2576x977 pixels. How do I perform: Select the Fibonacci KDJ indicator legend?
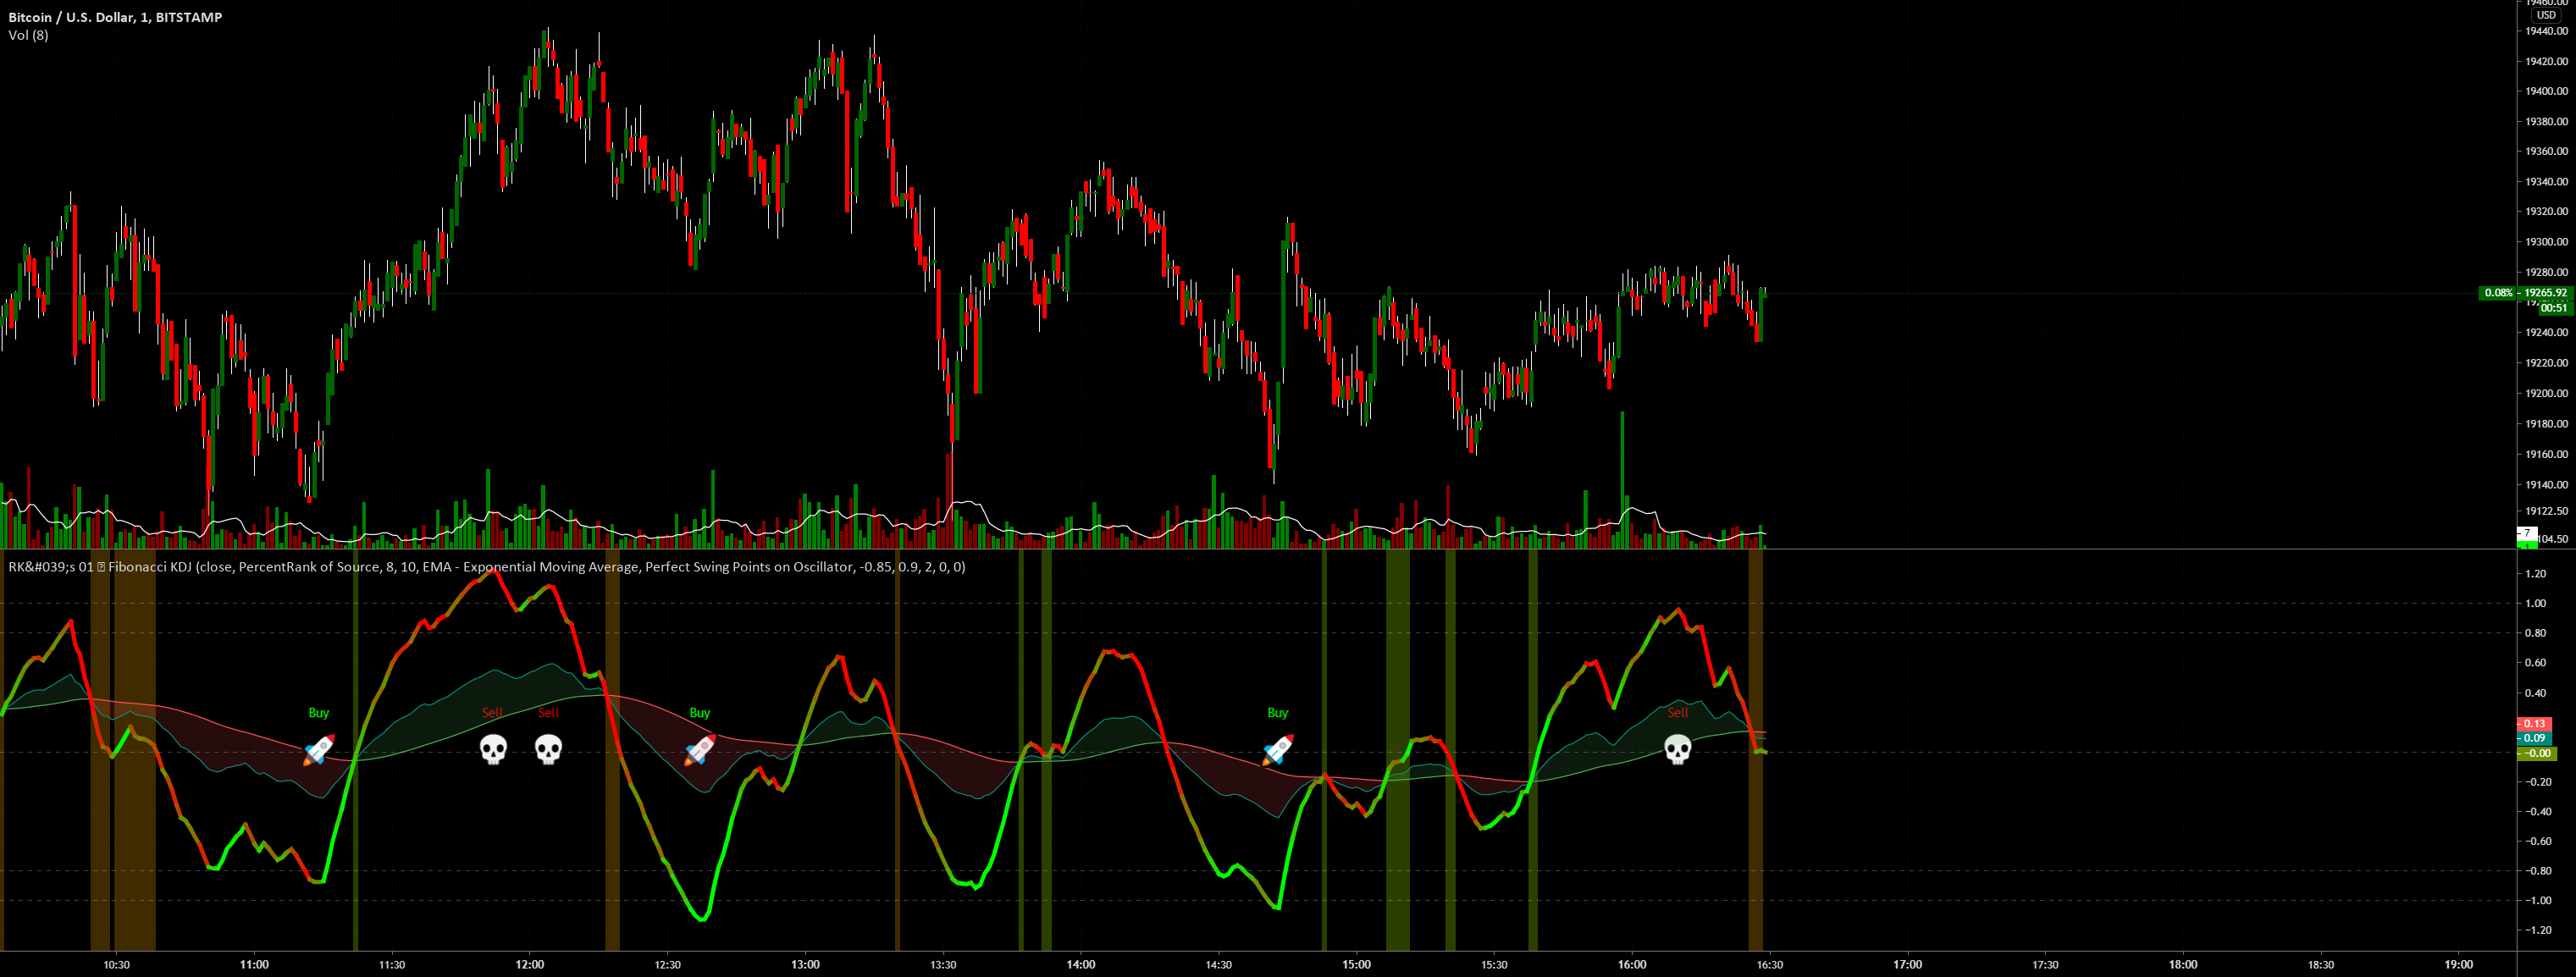pos(487,567)
